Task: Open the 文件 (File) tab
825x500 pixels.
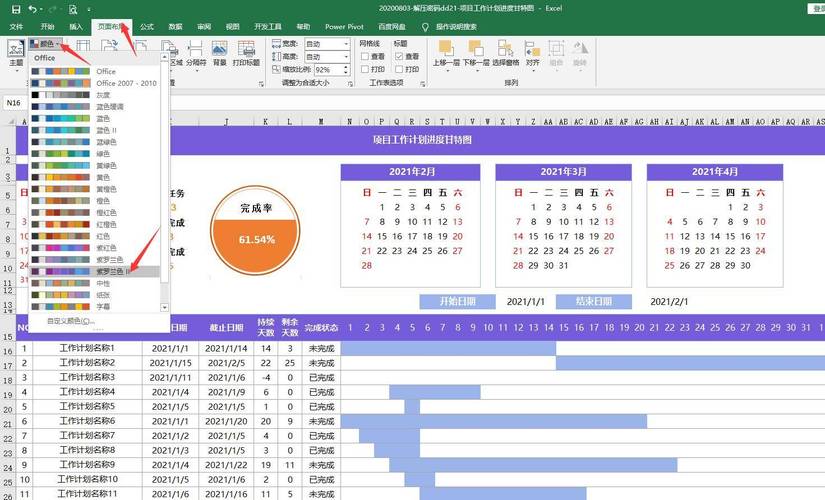Action: coord(16,27)
